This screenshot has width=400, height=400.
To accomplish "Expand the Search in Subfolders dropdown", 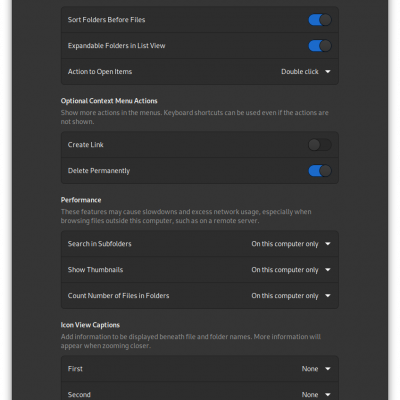I will pyautogui.click(x=291, y=244).
